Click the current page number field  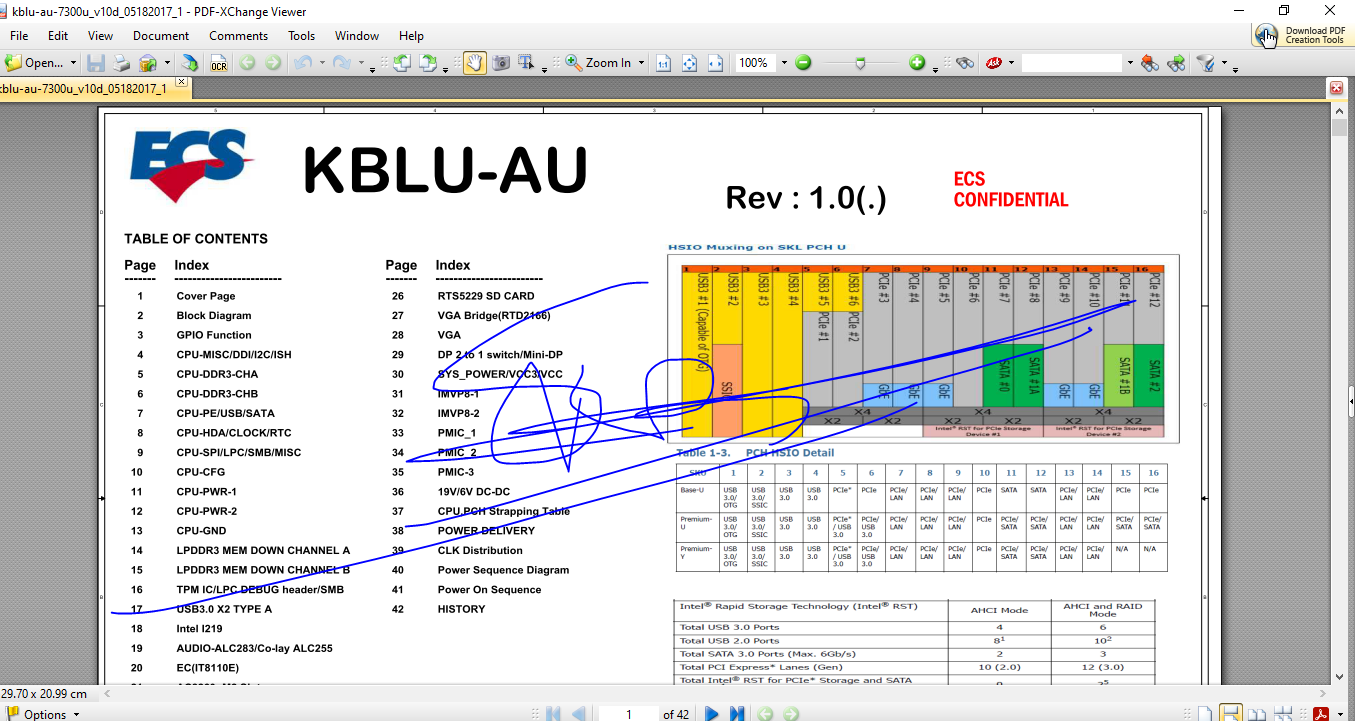[629, 714]
